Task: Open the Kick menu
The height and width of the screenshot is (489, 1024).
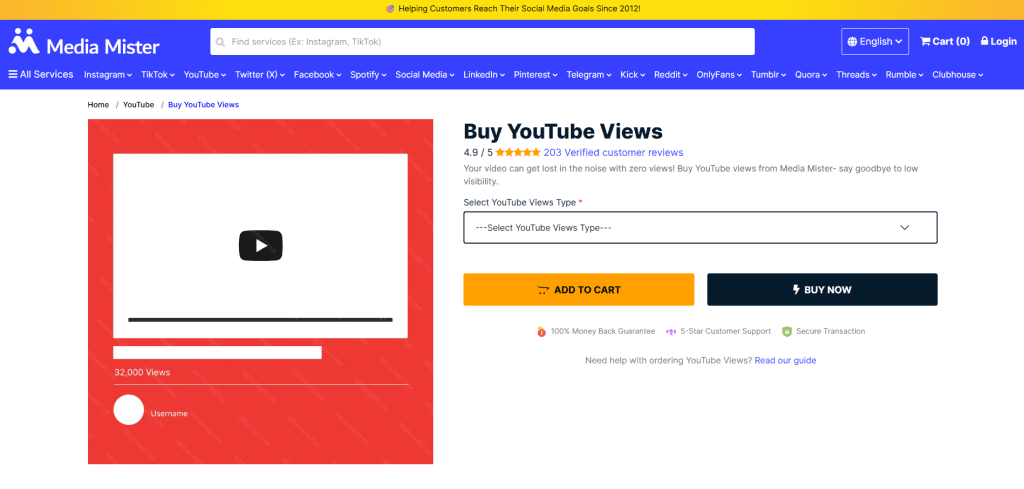Action: click(633, 74)
